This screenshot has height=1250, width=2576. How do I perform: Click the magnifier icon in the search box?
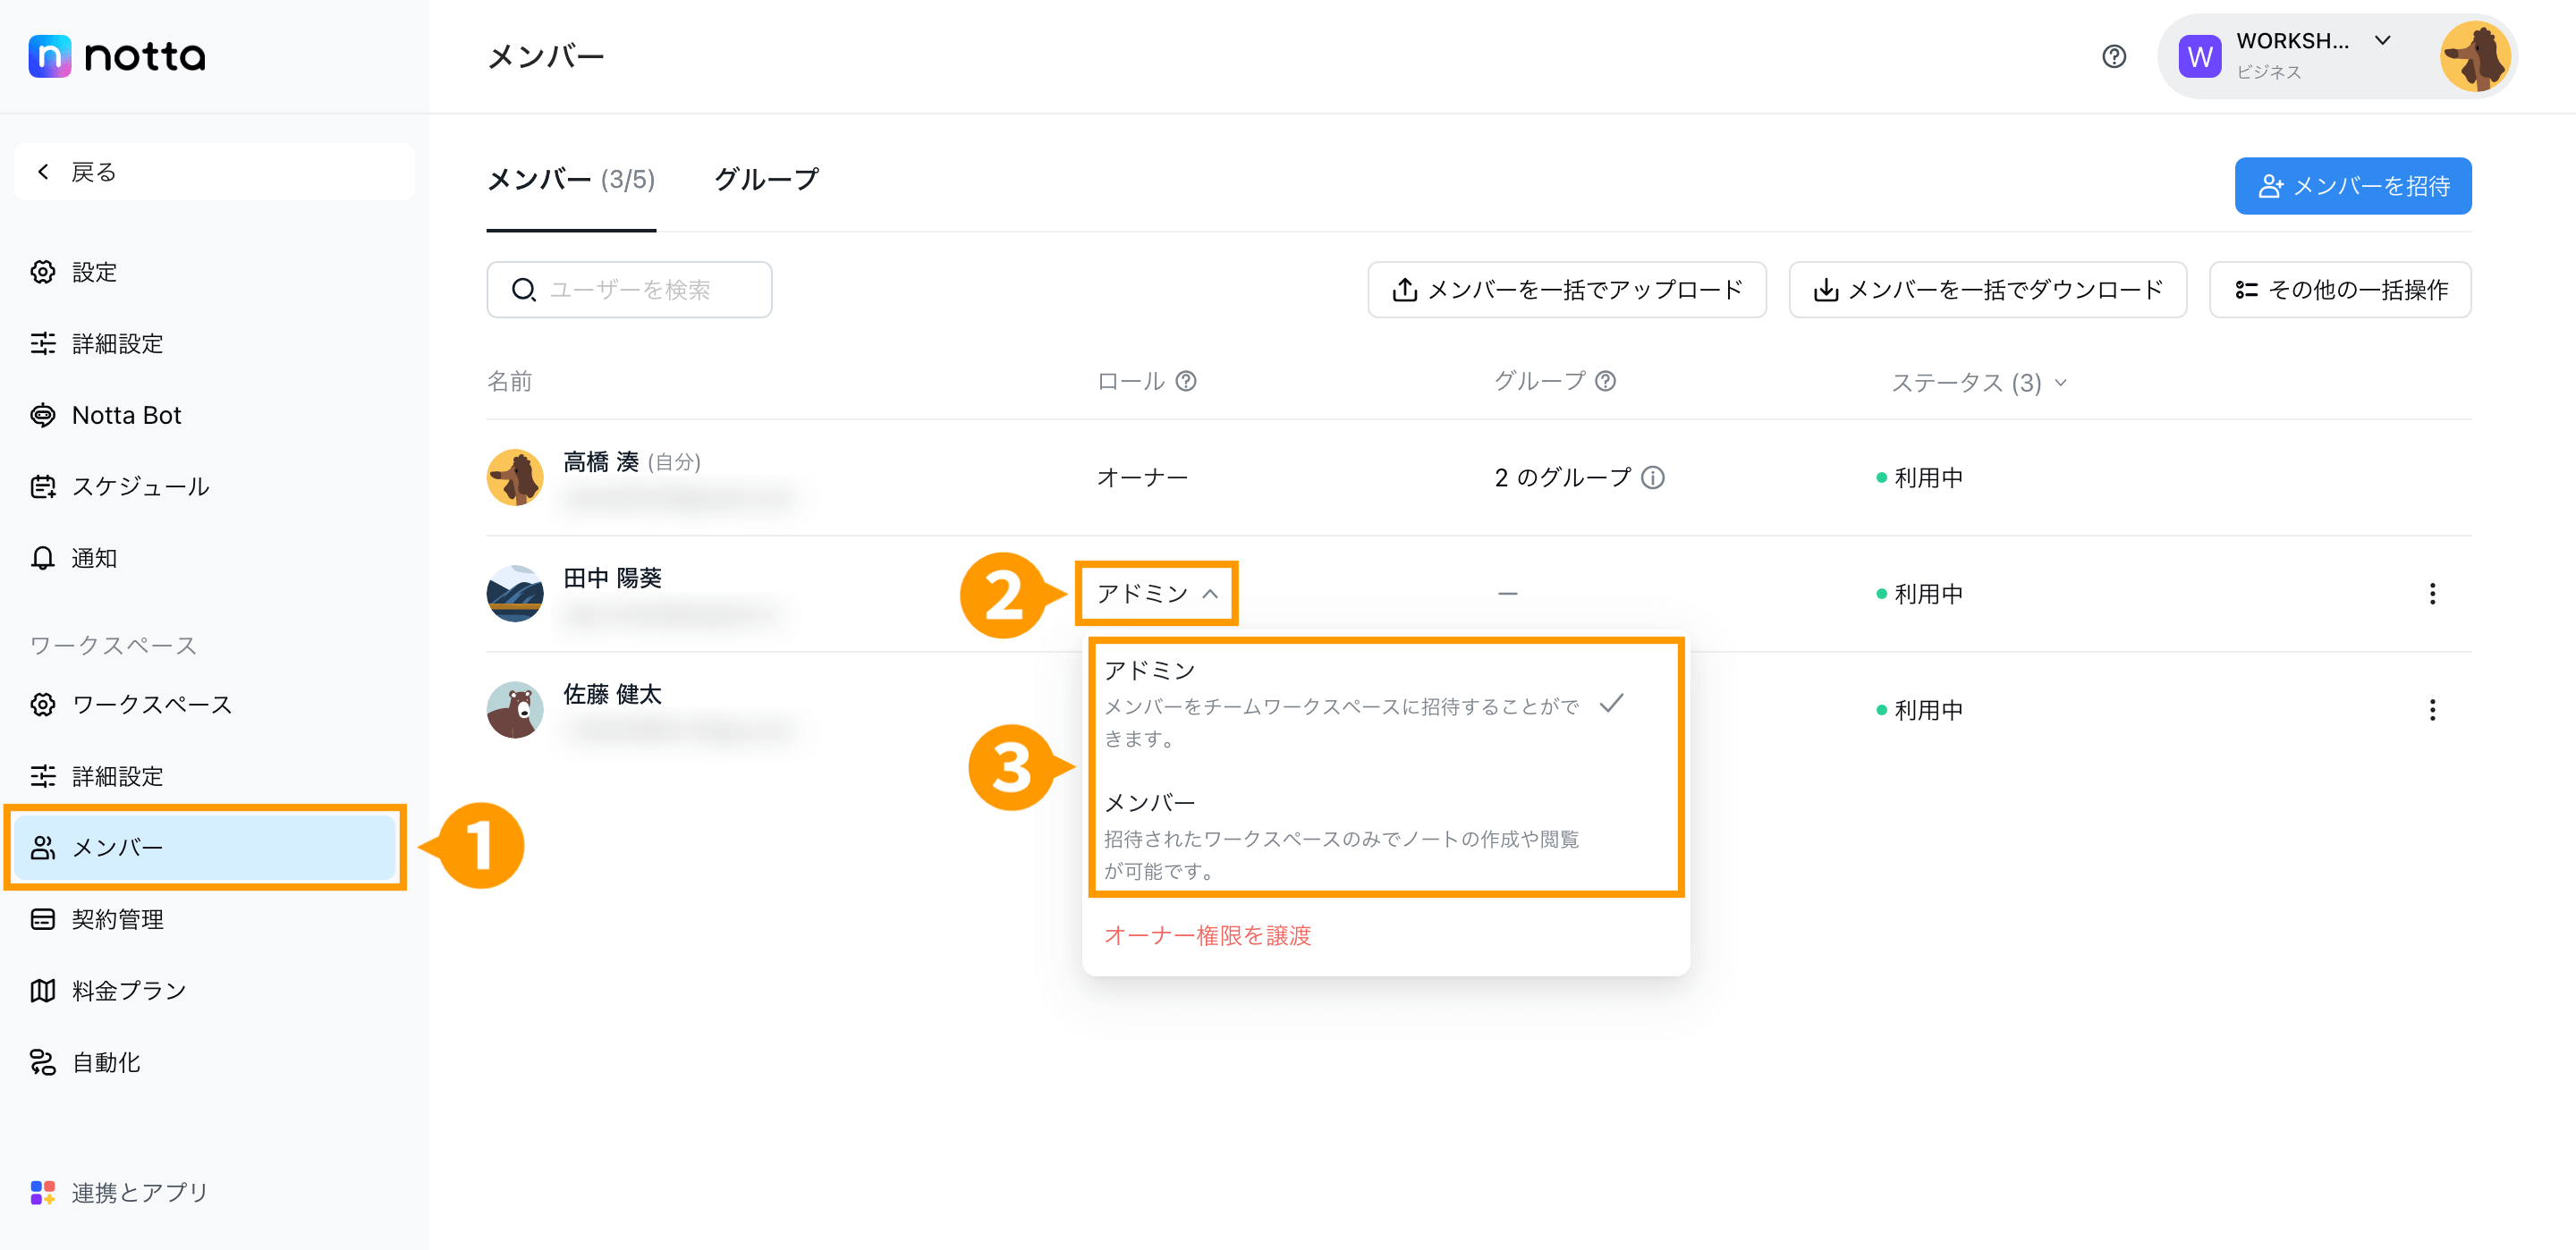coord(523,289)
